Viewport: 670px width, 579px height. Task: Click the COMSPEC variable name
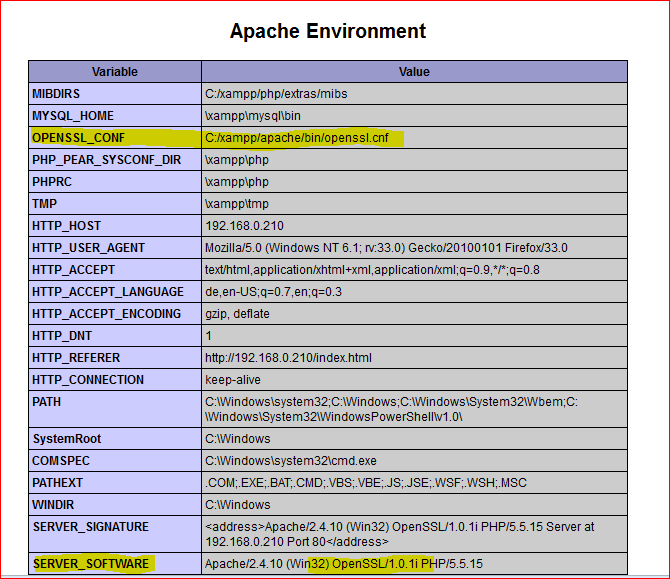(61, 461)
